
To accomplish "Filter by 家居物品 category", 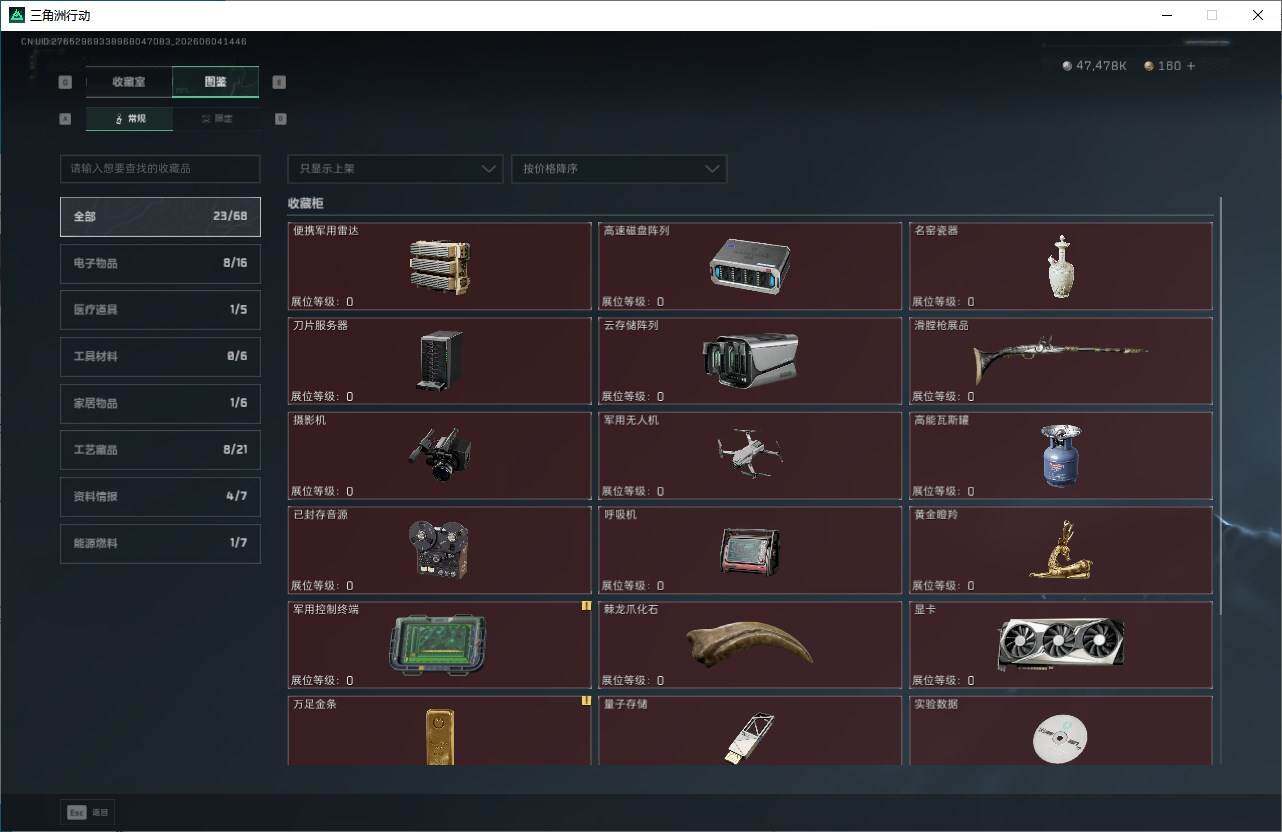I will 160,403.
